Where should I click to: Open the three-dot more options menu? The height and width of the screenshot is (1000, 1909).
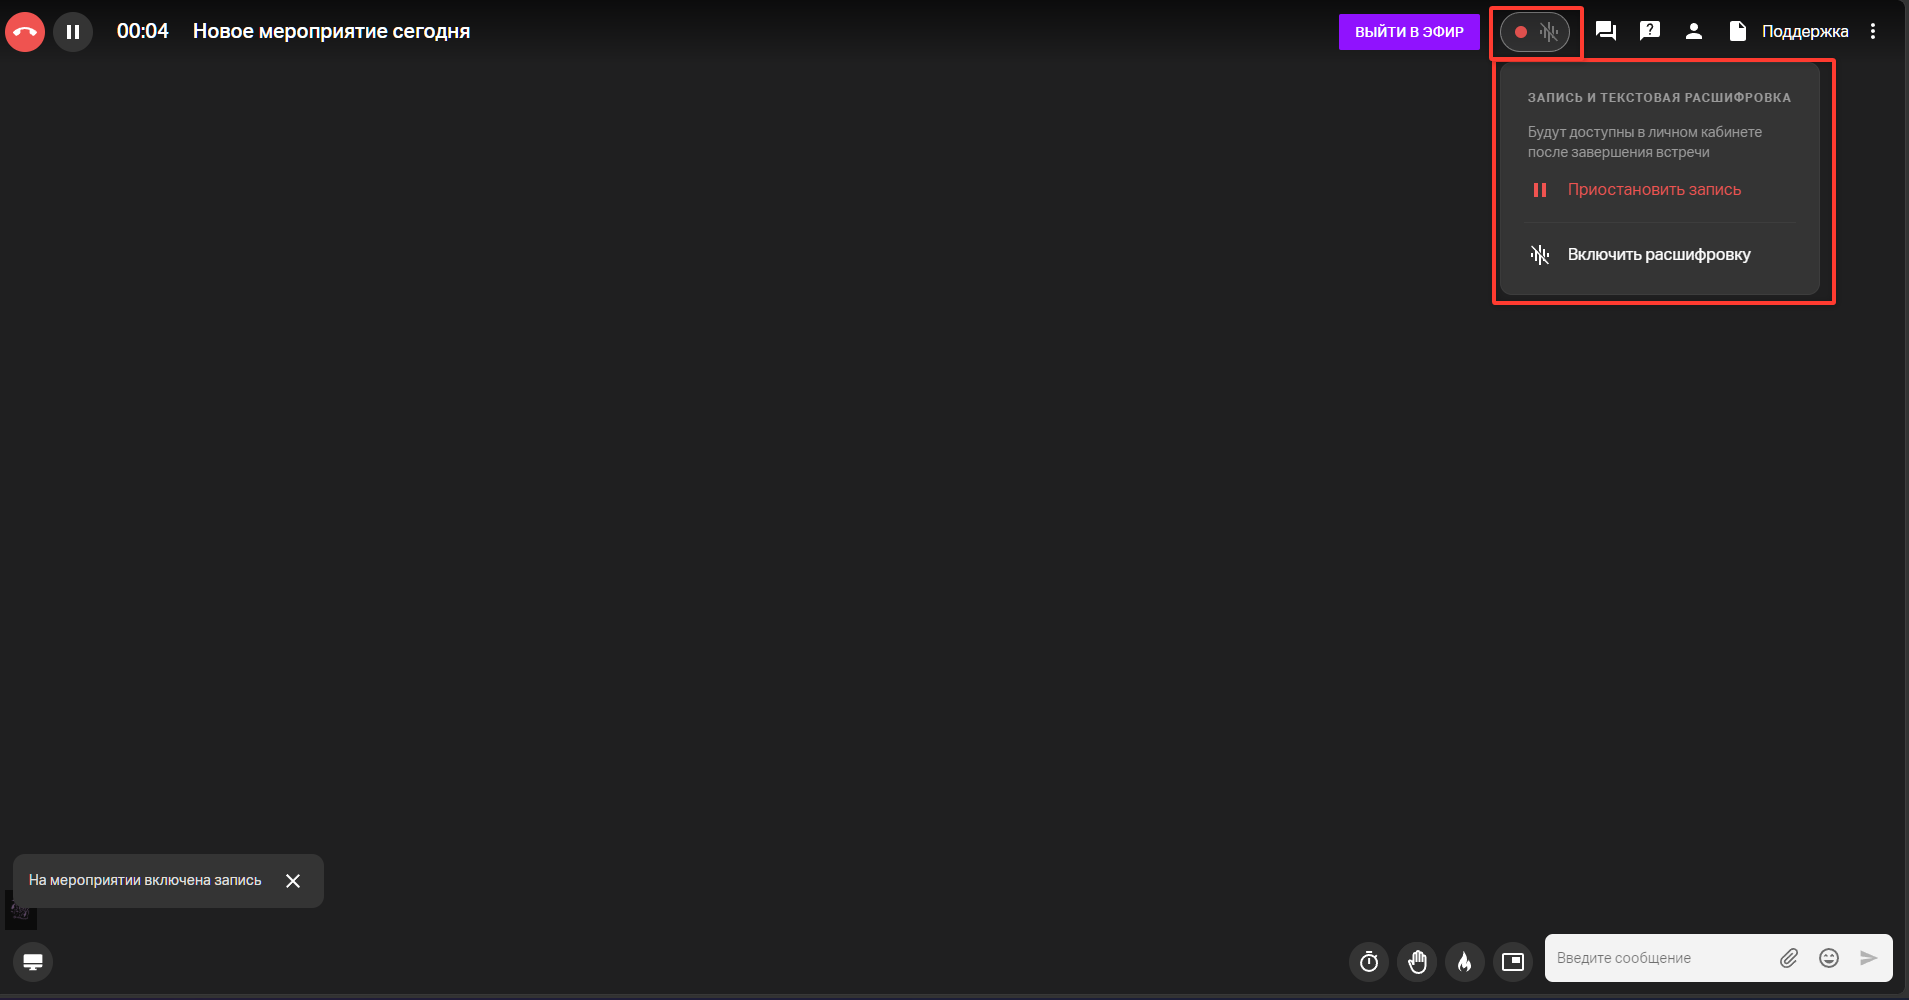(x=1873, y=31)
